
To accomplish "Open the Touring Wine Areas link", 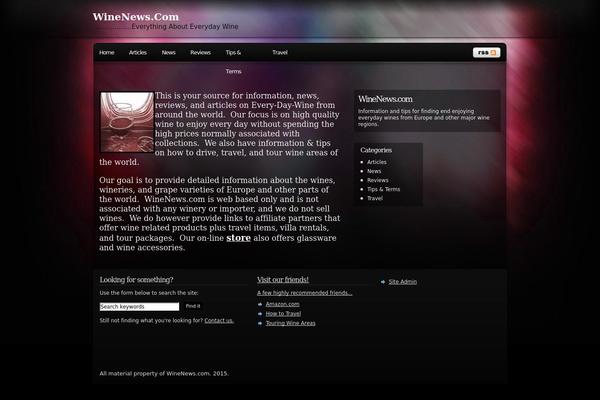I will click(x=290, y=323).
